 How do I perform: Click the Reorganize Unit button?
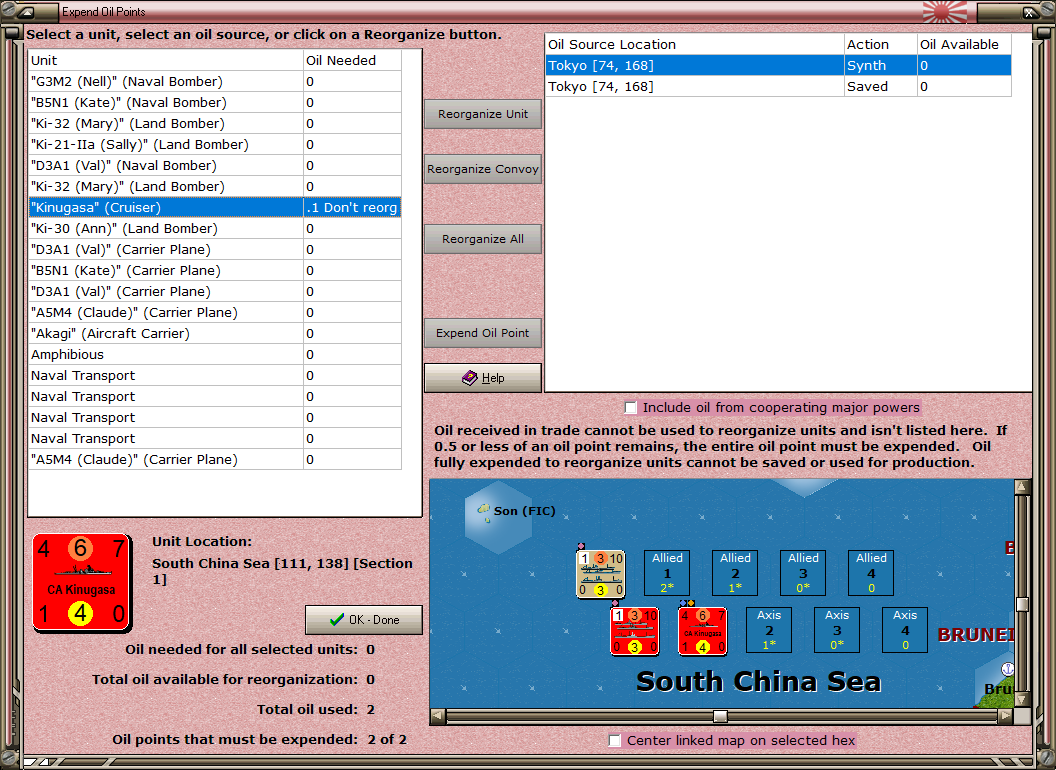click(x=483, y=114)
